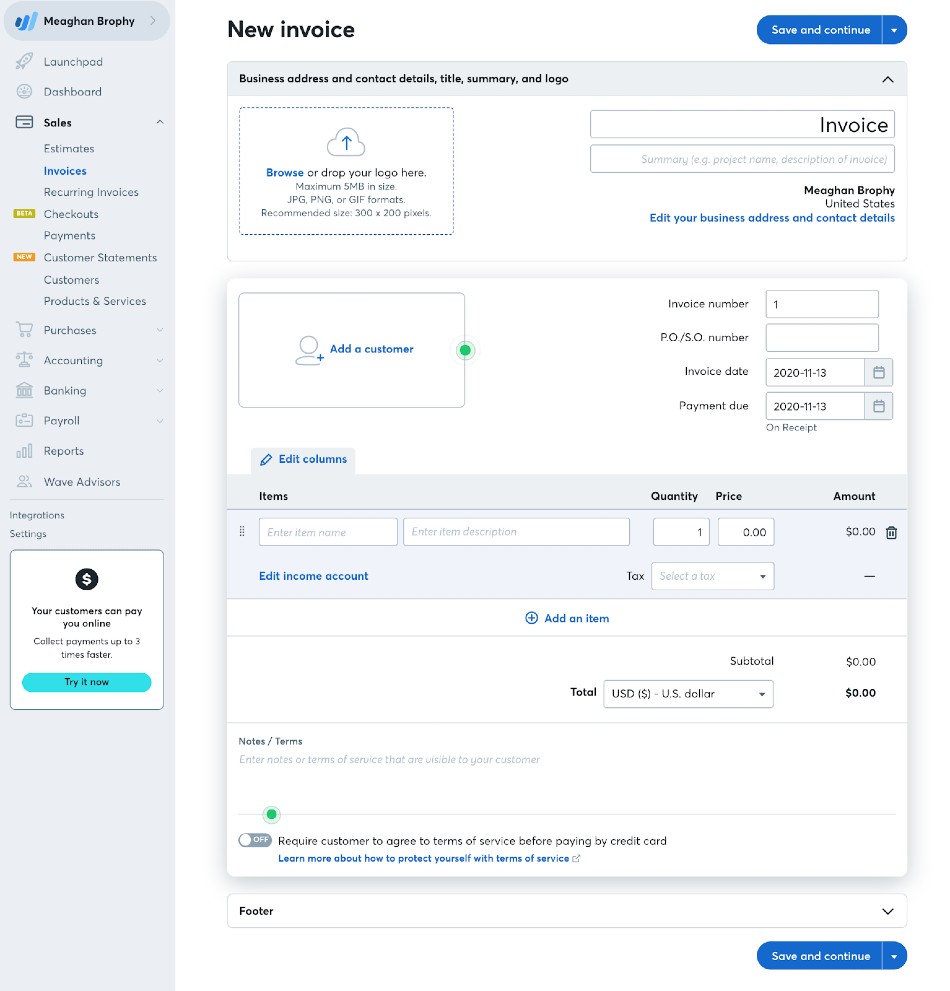Click the top Save and continue button

[x=820, y=30]
